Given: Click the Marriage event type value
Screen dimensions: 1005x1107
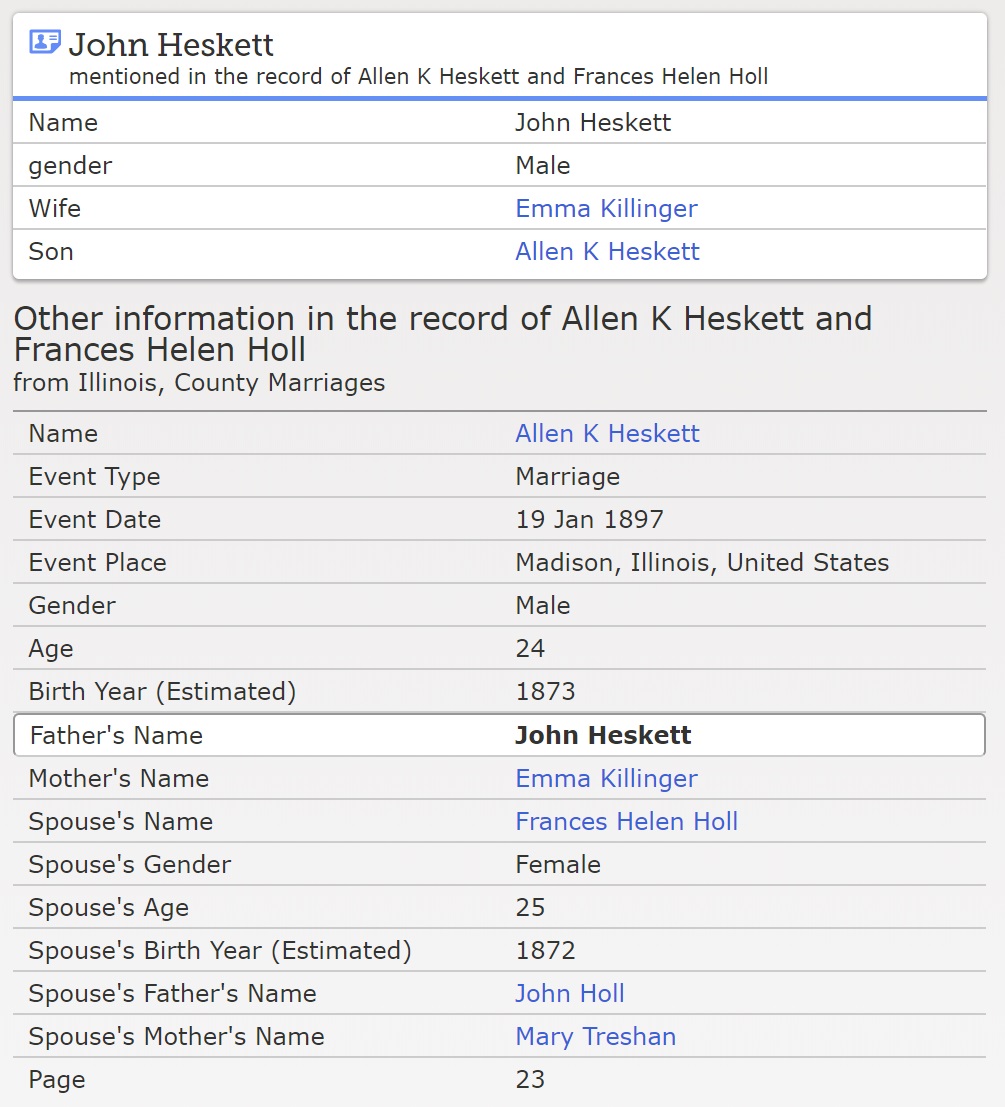Looking at the screenshot, I should (567, 476).
